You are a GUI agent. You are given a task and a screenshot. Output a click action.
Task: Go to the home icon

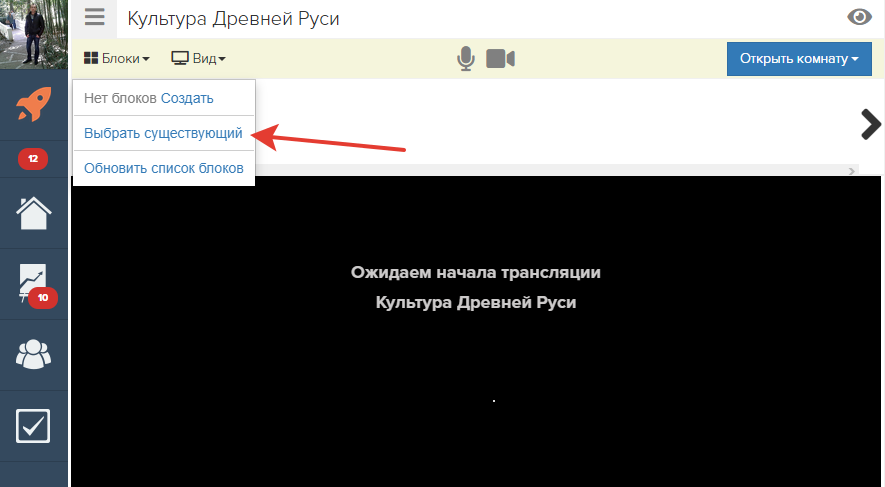(34, 213)
